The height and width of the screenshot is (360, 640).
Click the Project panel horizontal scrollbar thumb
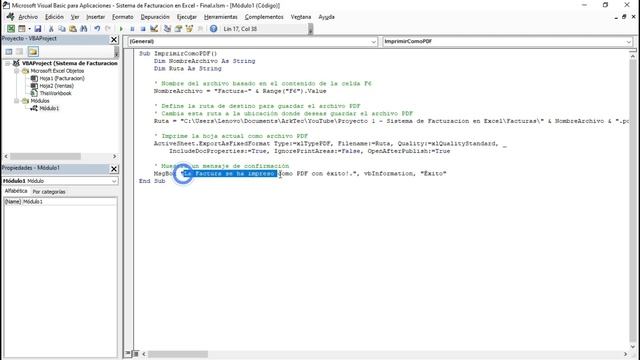(45, 156)
